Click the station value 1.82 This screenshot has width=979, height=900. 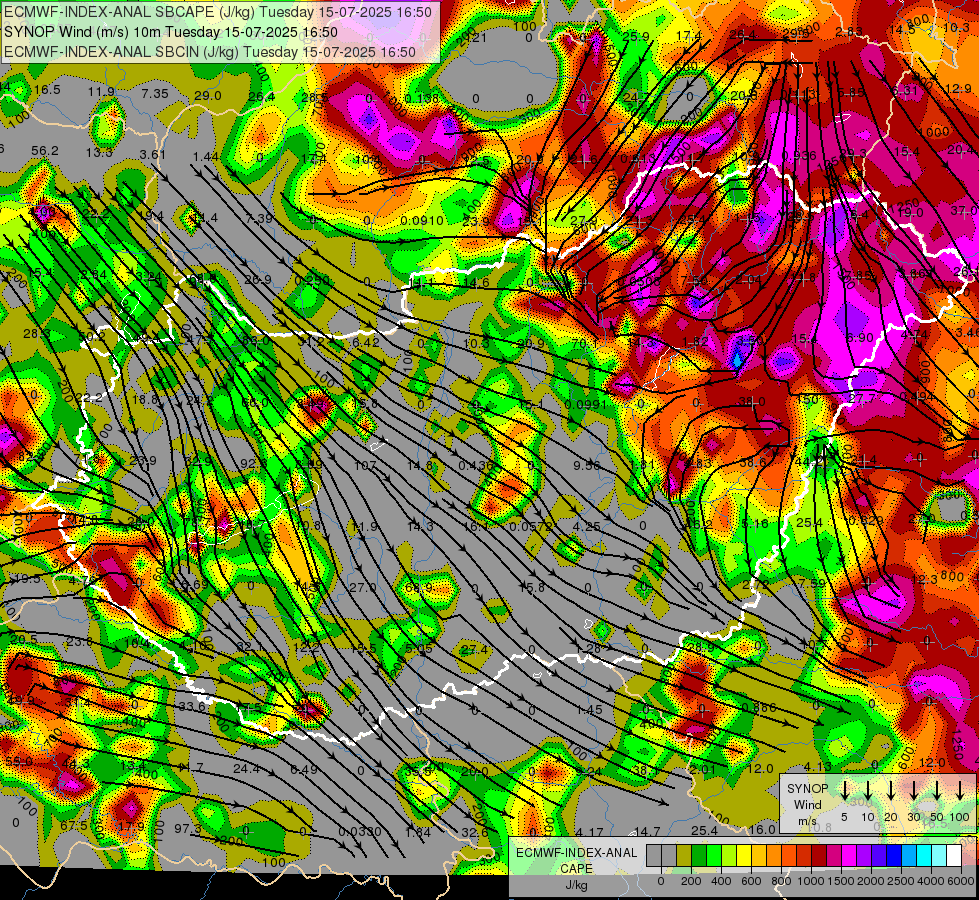tap(696, 342)
